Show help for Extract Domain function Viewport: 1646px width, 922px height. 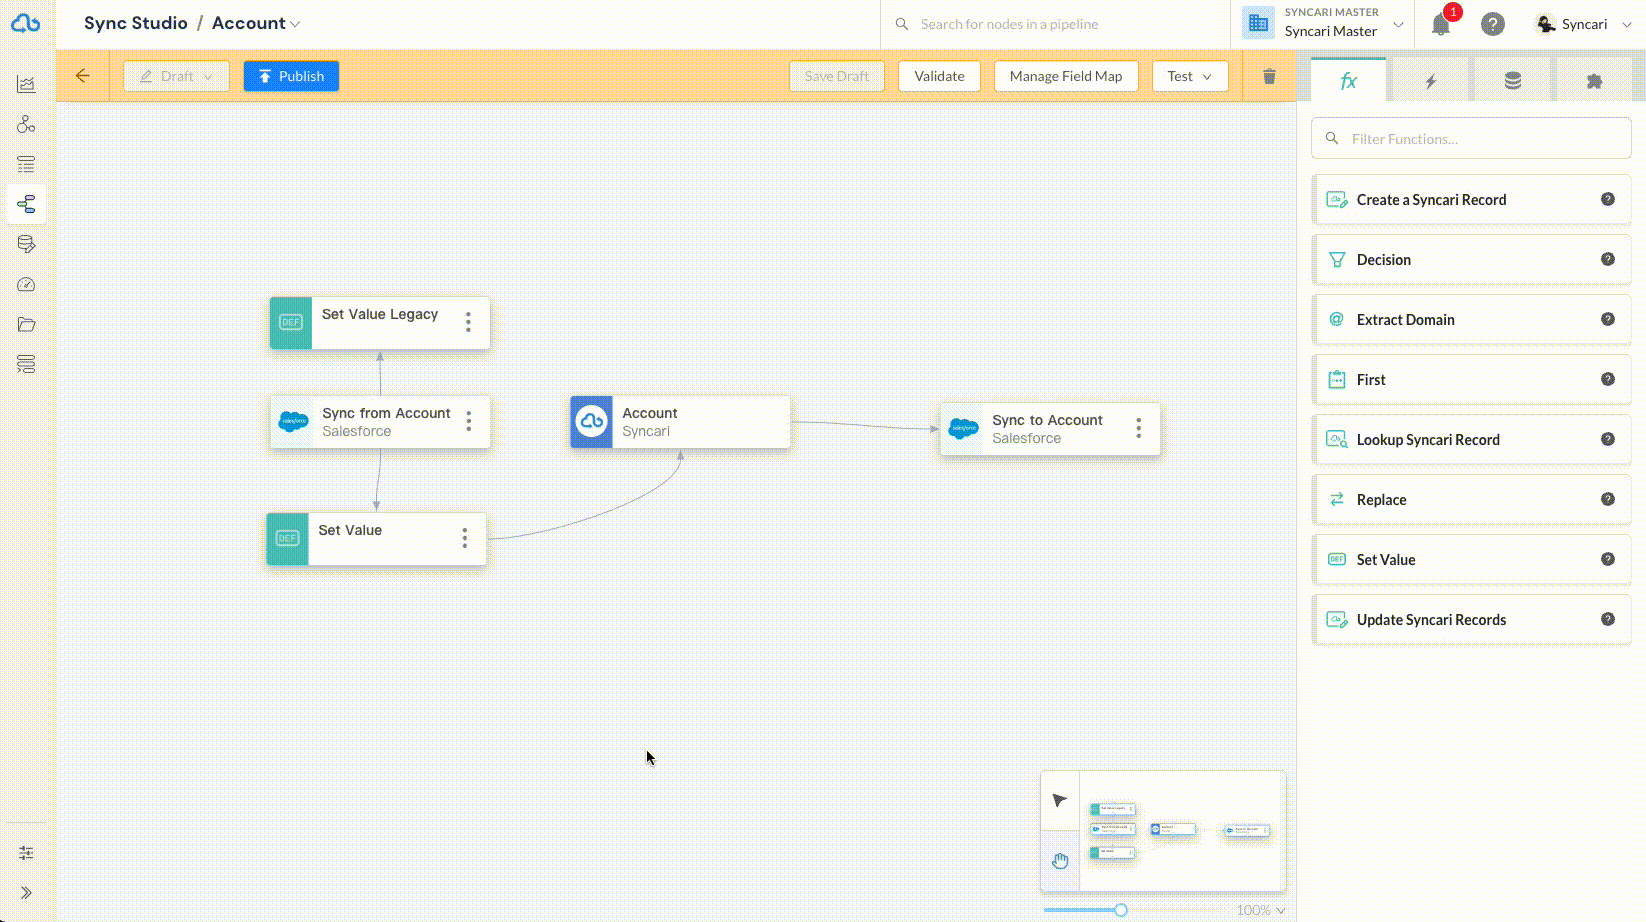click(1608, 319)
